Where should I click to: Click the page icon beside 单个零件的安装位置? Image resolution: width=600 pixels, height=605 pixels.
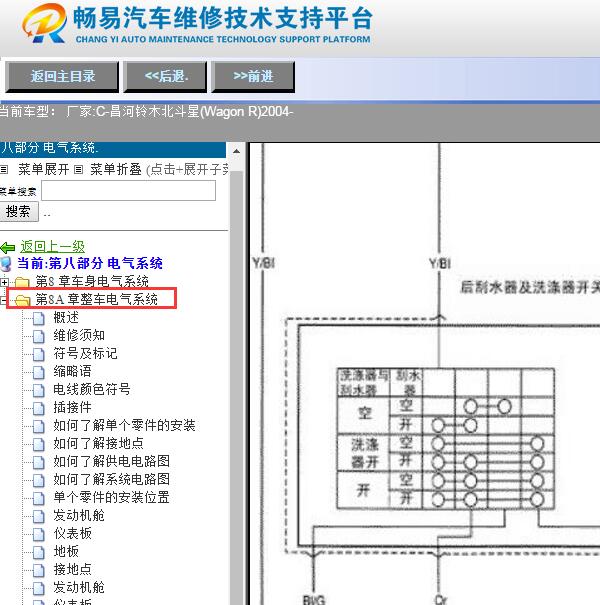[x=39, y=499]
